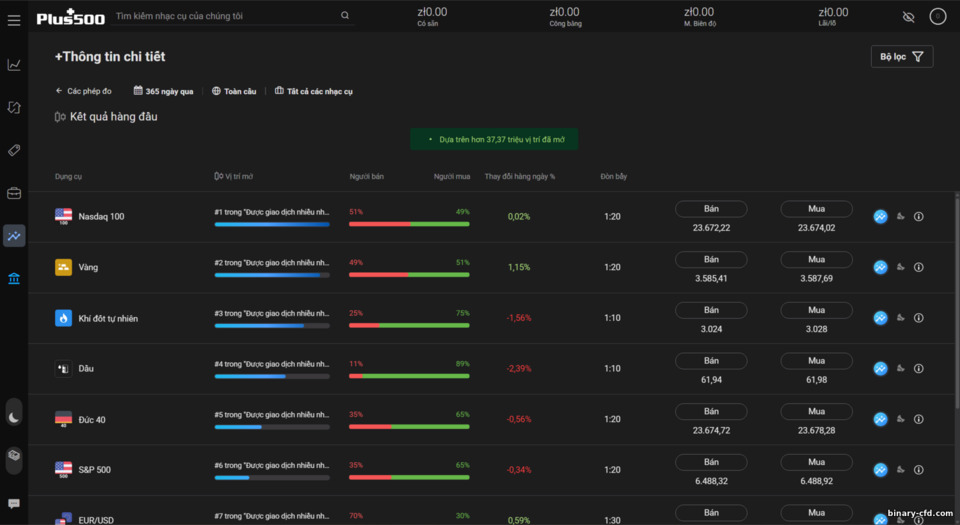The image size is (960, 525).
Task: Go back via 'Các phép đo' link
Action: pyautogui.click(x=84, y=91)
